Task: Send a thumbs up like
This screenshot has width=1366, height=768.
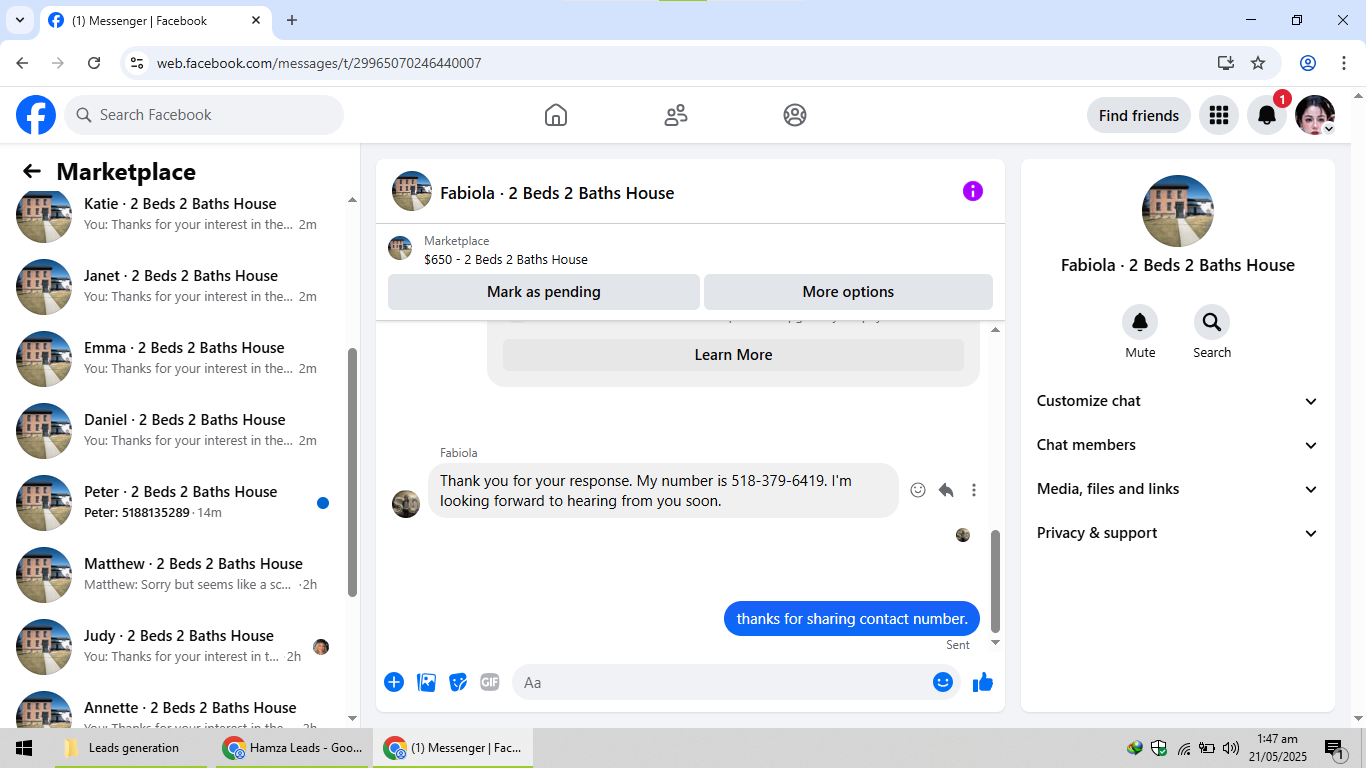Action: pos(983,682)
